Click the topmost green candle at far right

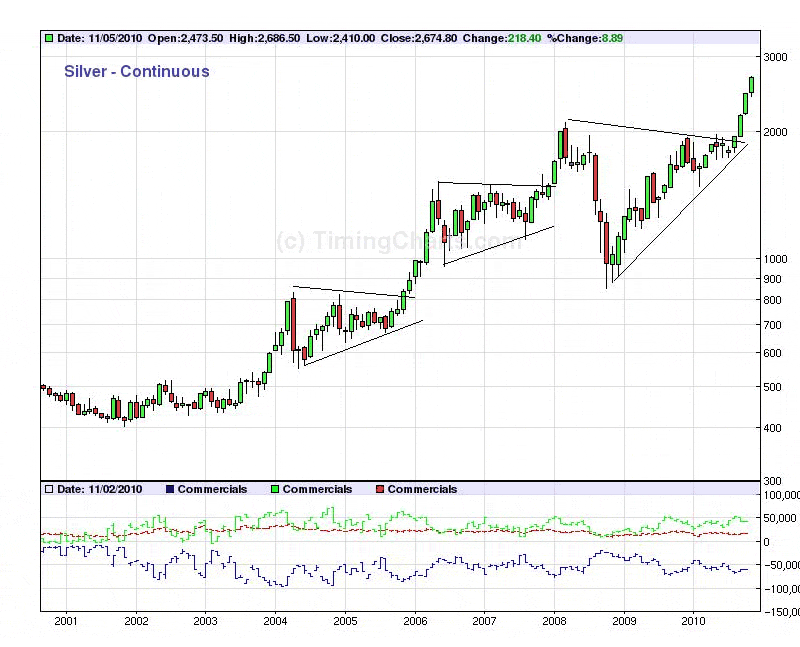pos(752,85)
